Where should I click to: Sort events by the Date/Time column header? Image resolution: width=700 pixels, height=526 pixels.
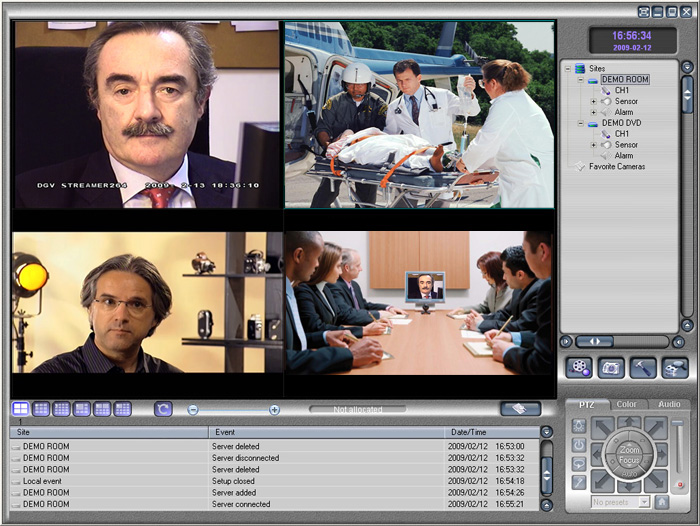click(492, 432)
